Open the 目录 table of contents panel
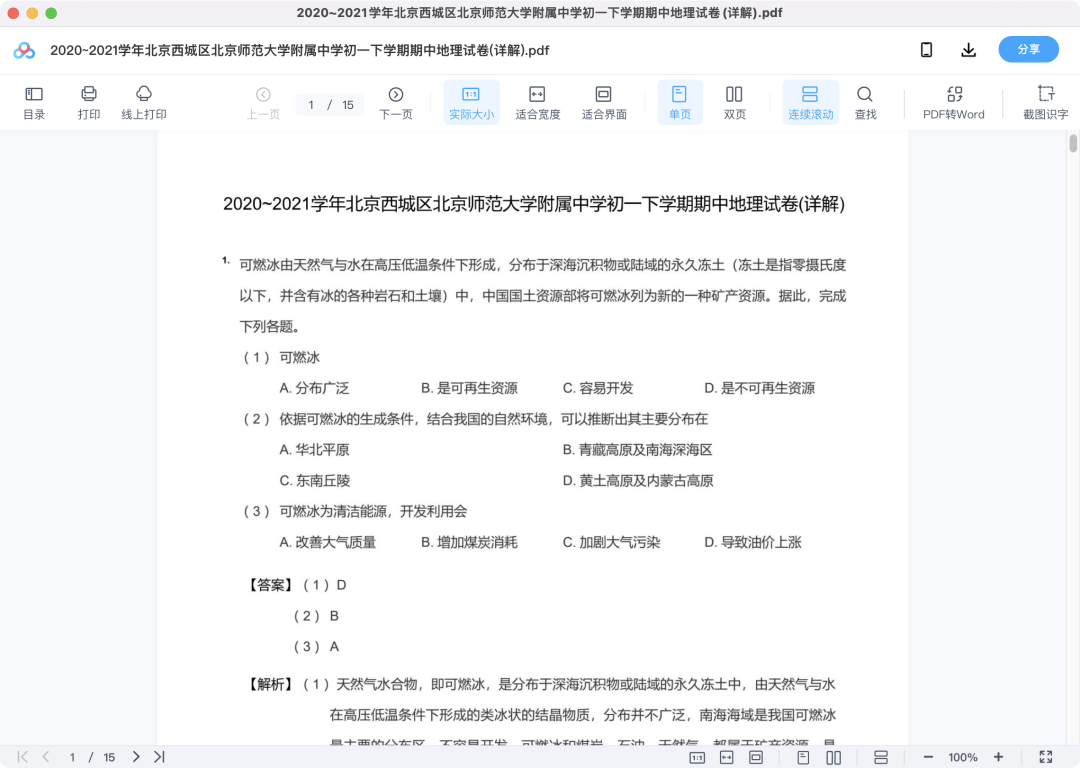The height and width of the screenshot is (768, 1080). coord(34,103)
